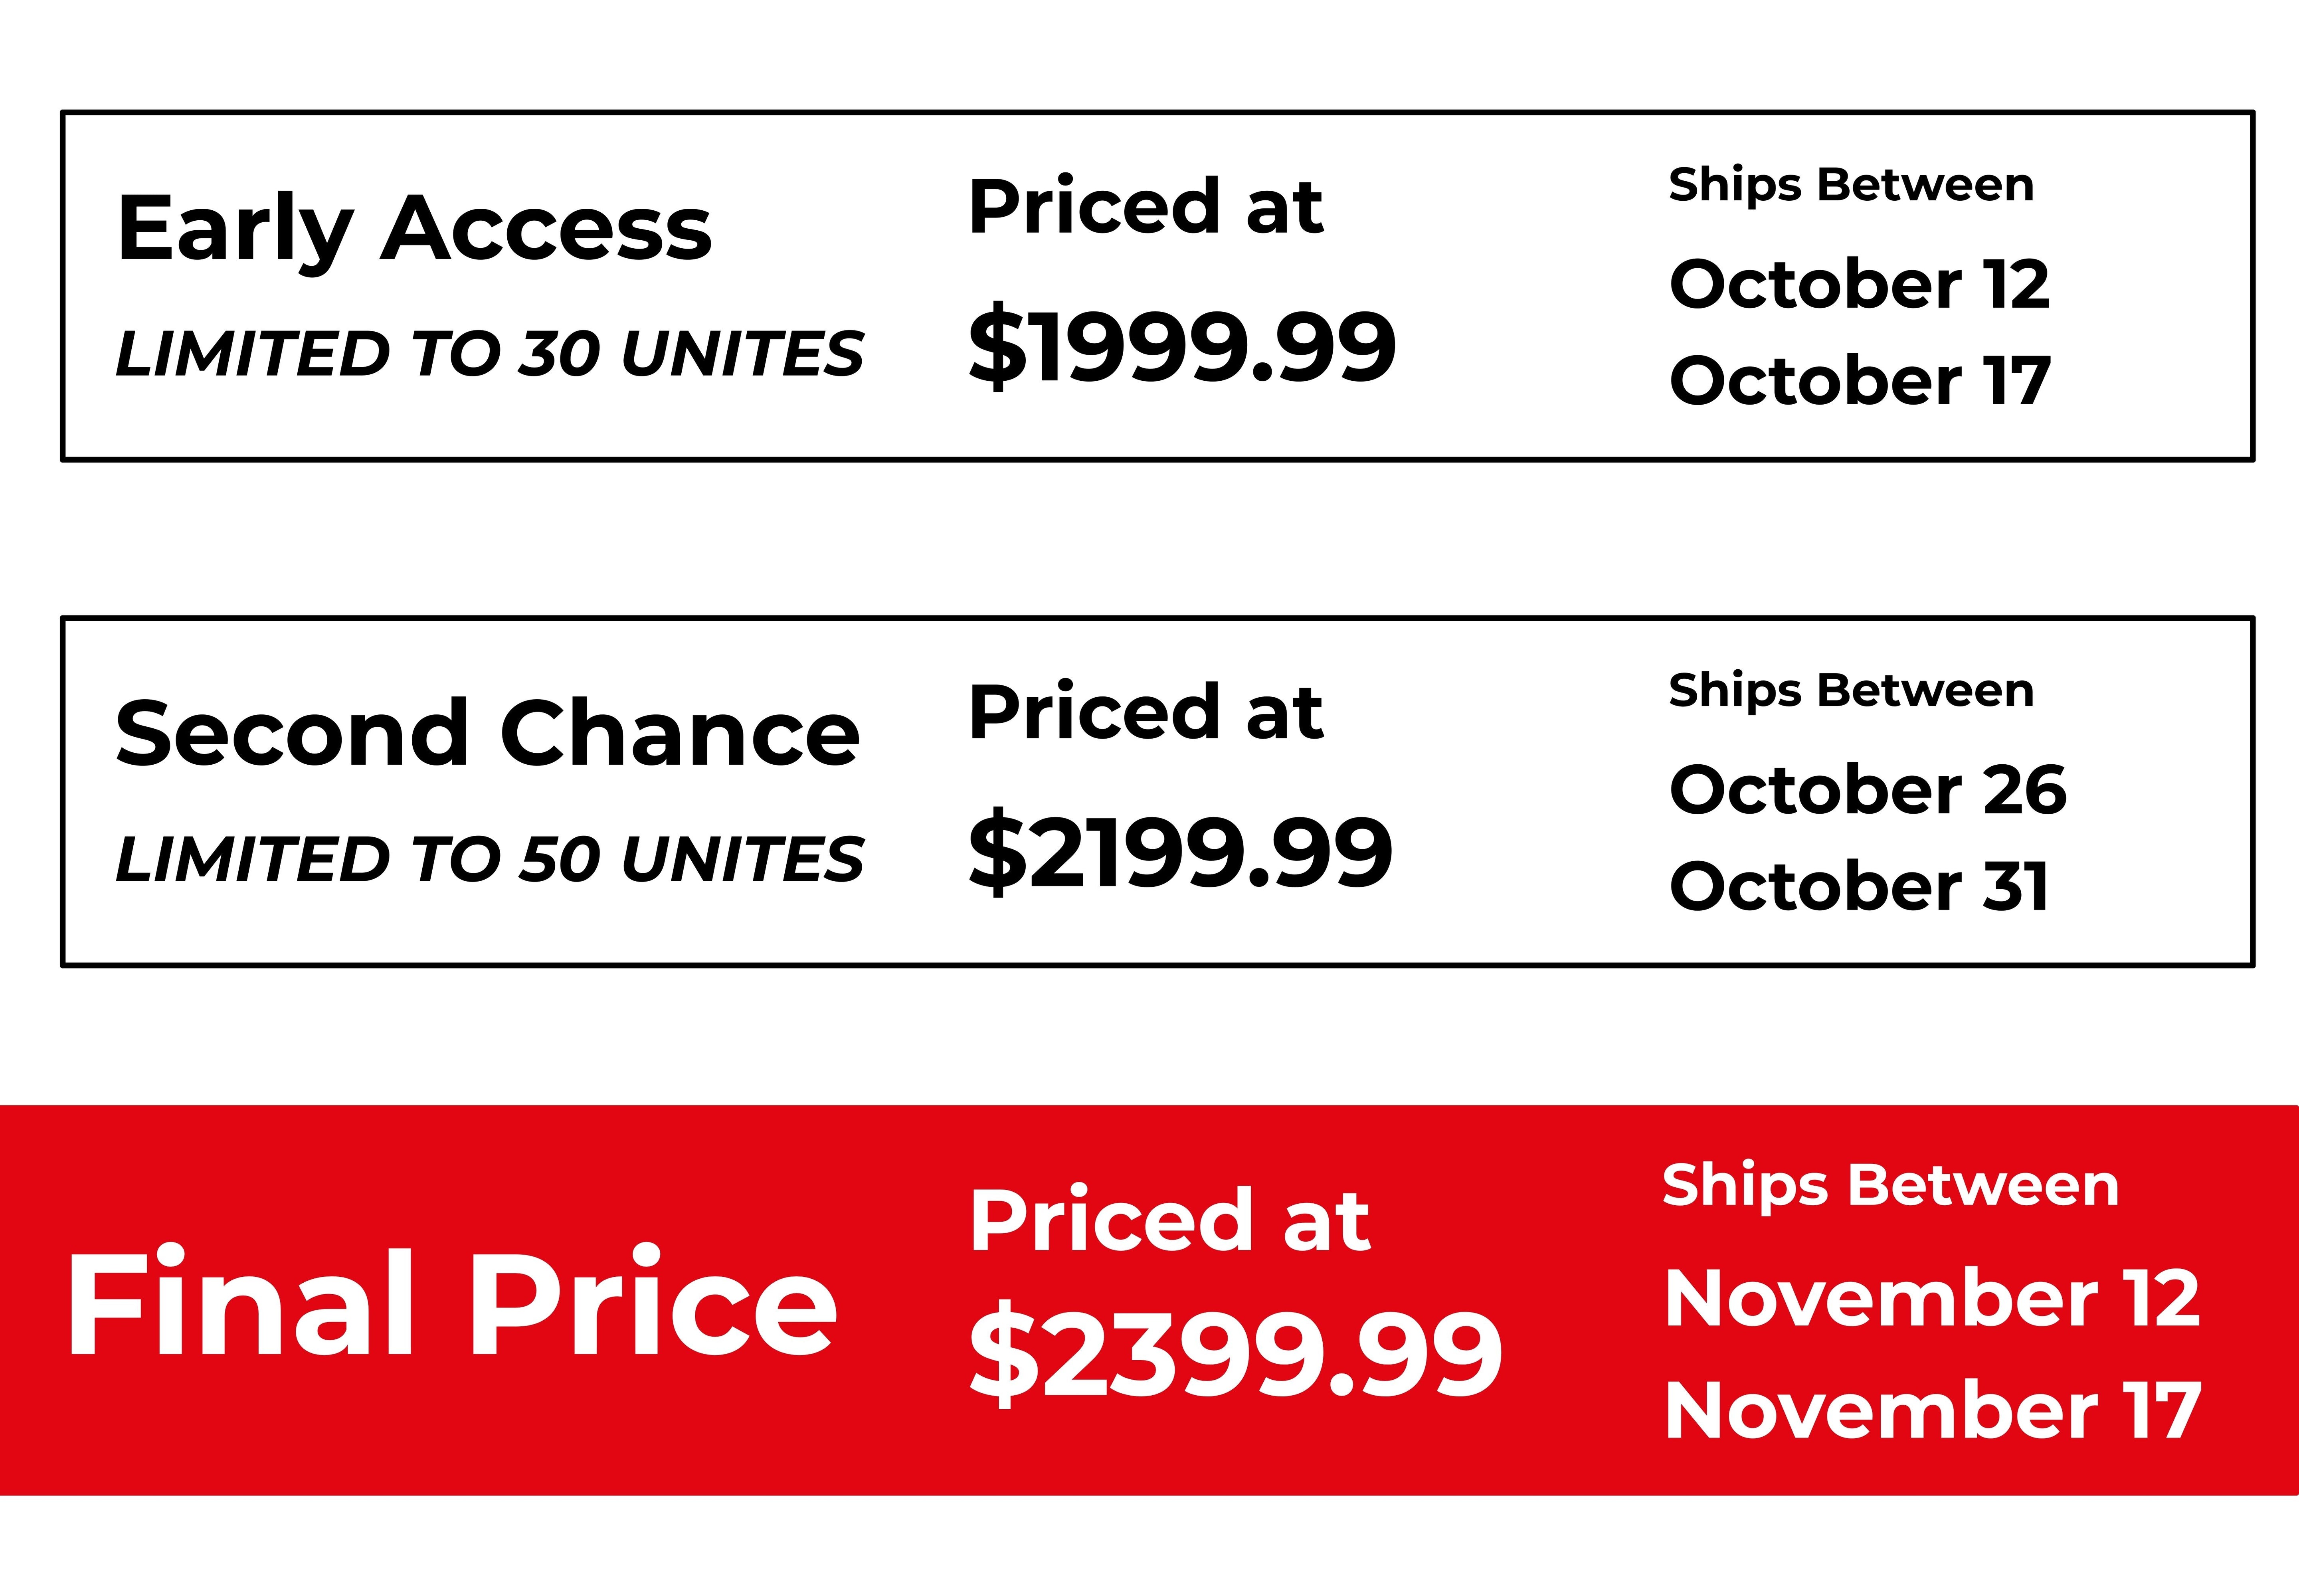Click "Priced at" label on the red banner
Screen dimensions: 2299x1596
(x=1169, y=1220)
